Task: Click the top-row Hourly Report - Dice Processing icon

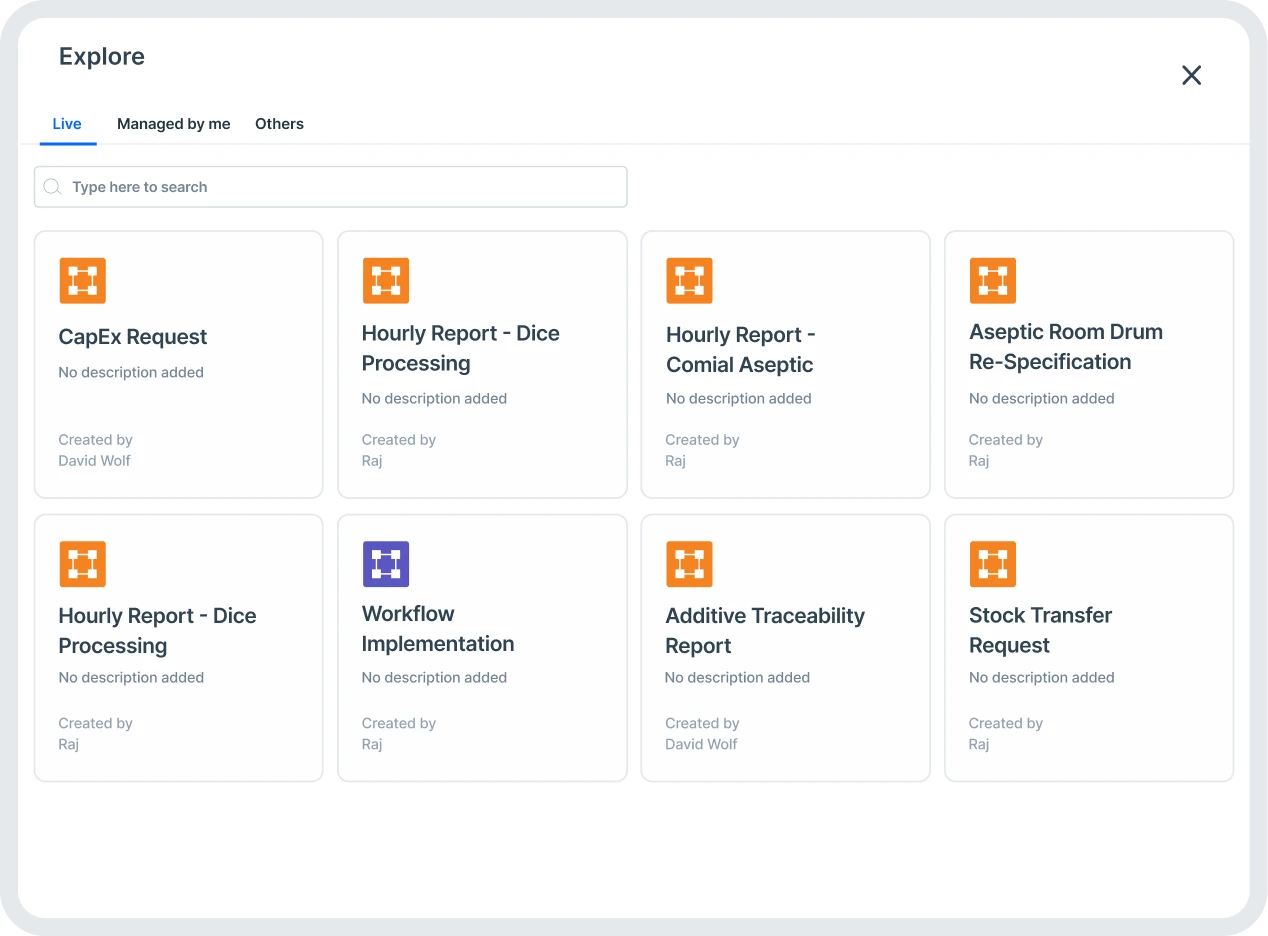Action: pyautogui.click(x=386, y=281)
